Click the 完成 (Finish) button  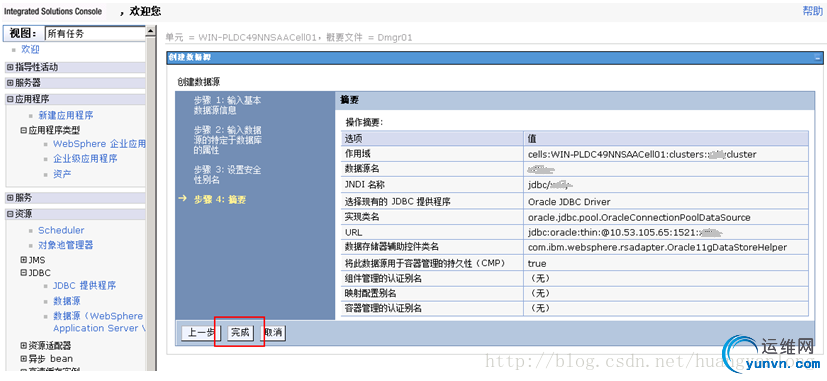(x=240, y=332)
